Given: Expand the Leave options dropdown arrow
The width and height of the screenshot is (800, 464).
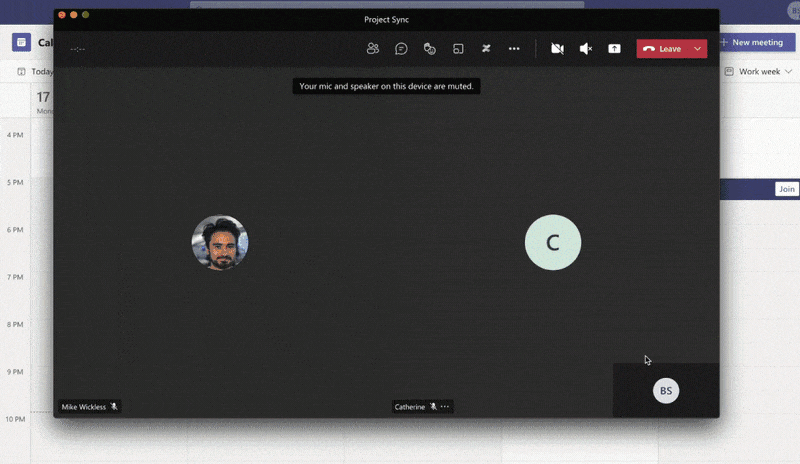Looking at the screenshot, I should 697,48.
